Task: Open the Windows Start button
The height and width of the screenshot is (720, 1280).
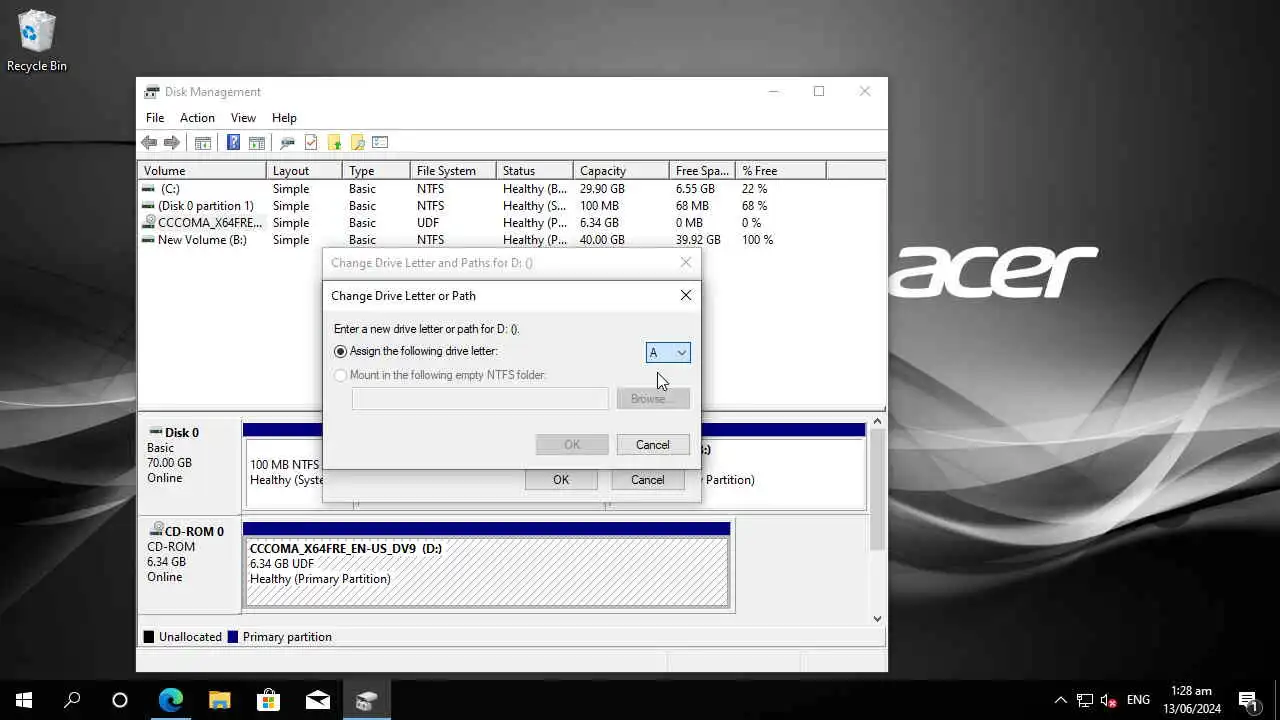Action: pyautogui.click(x=24, y=700)
